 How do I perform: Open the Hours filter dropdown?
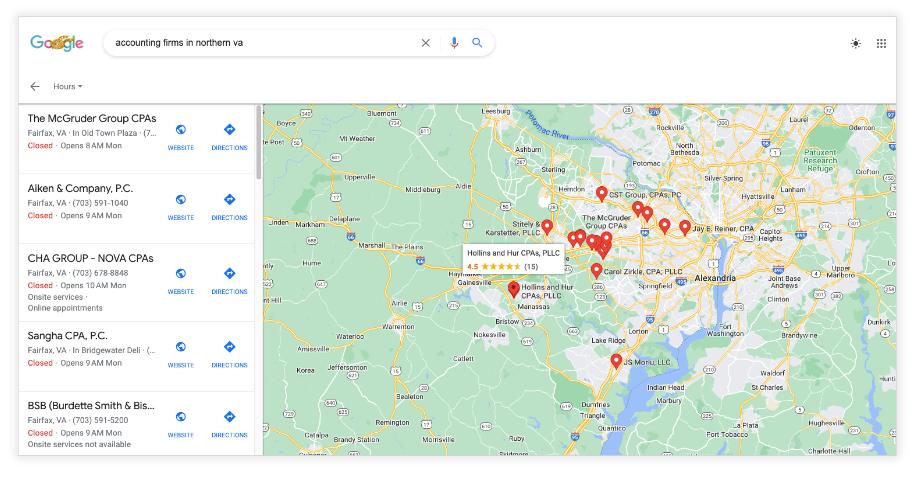coord(68,86)
